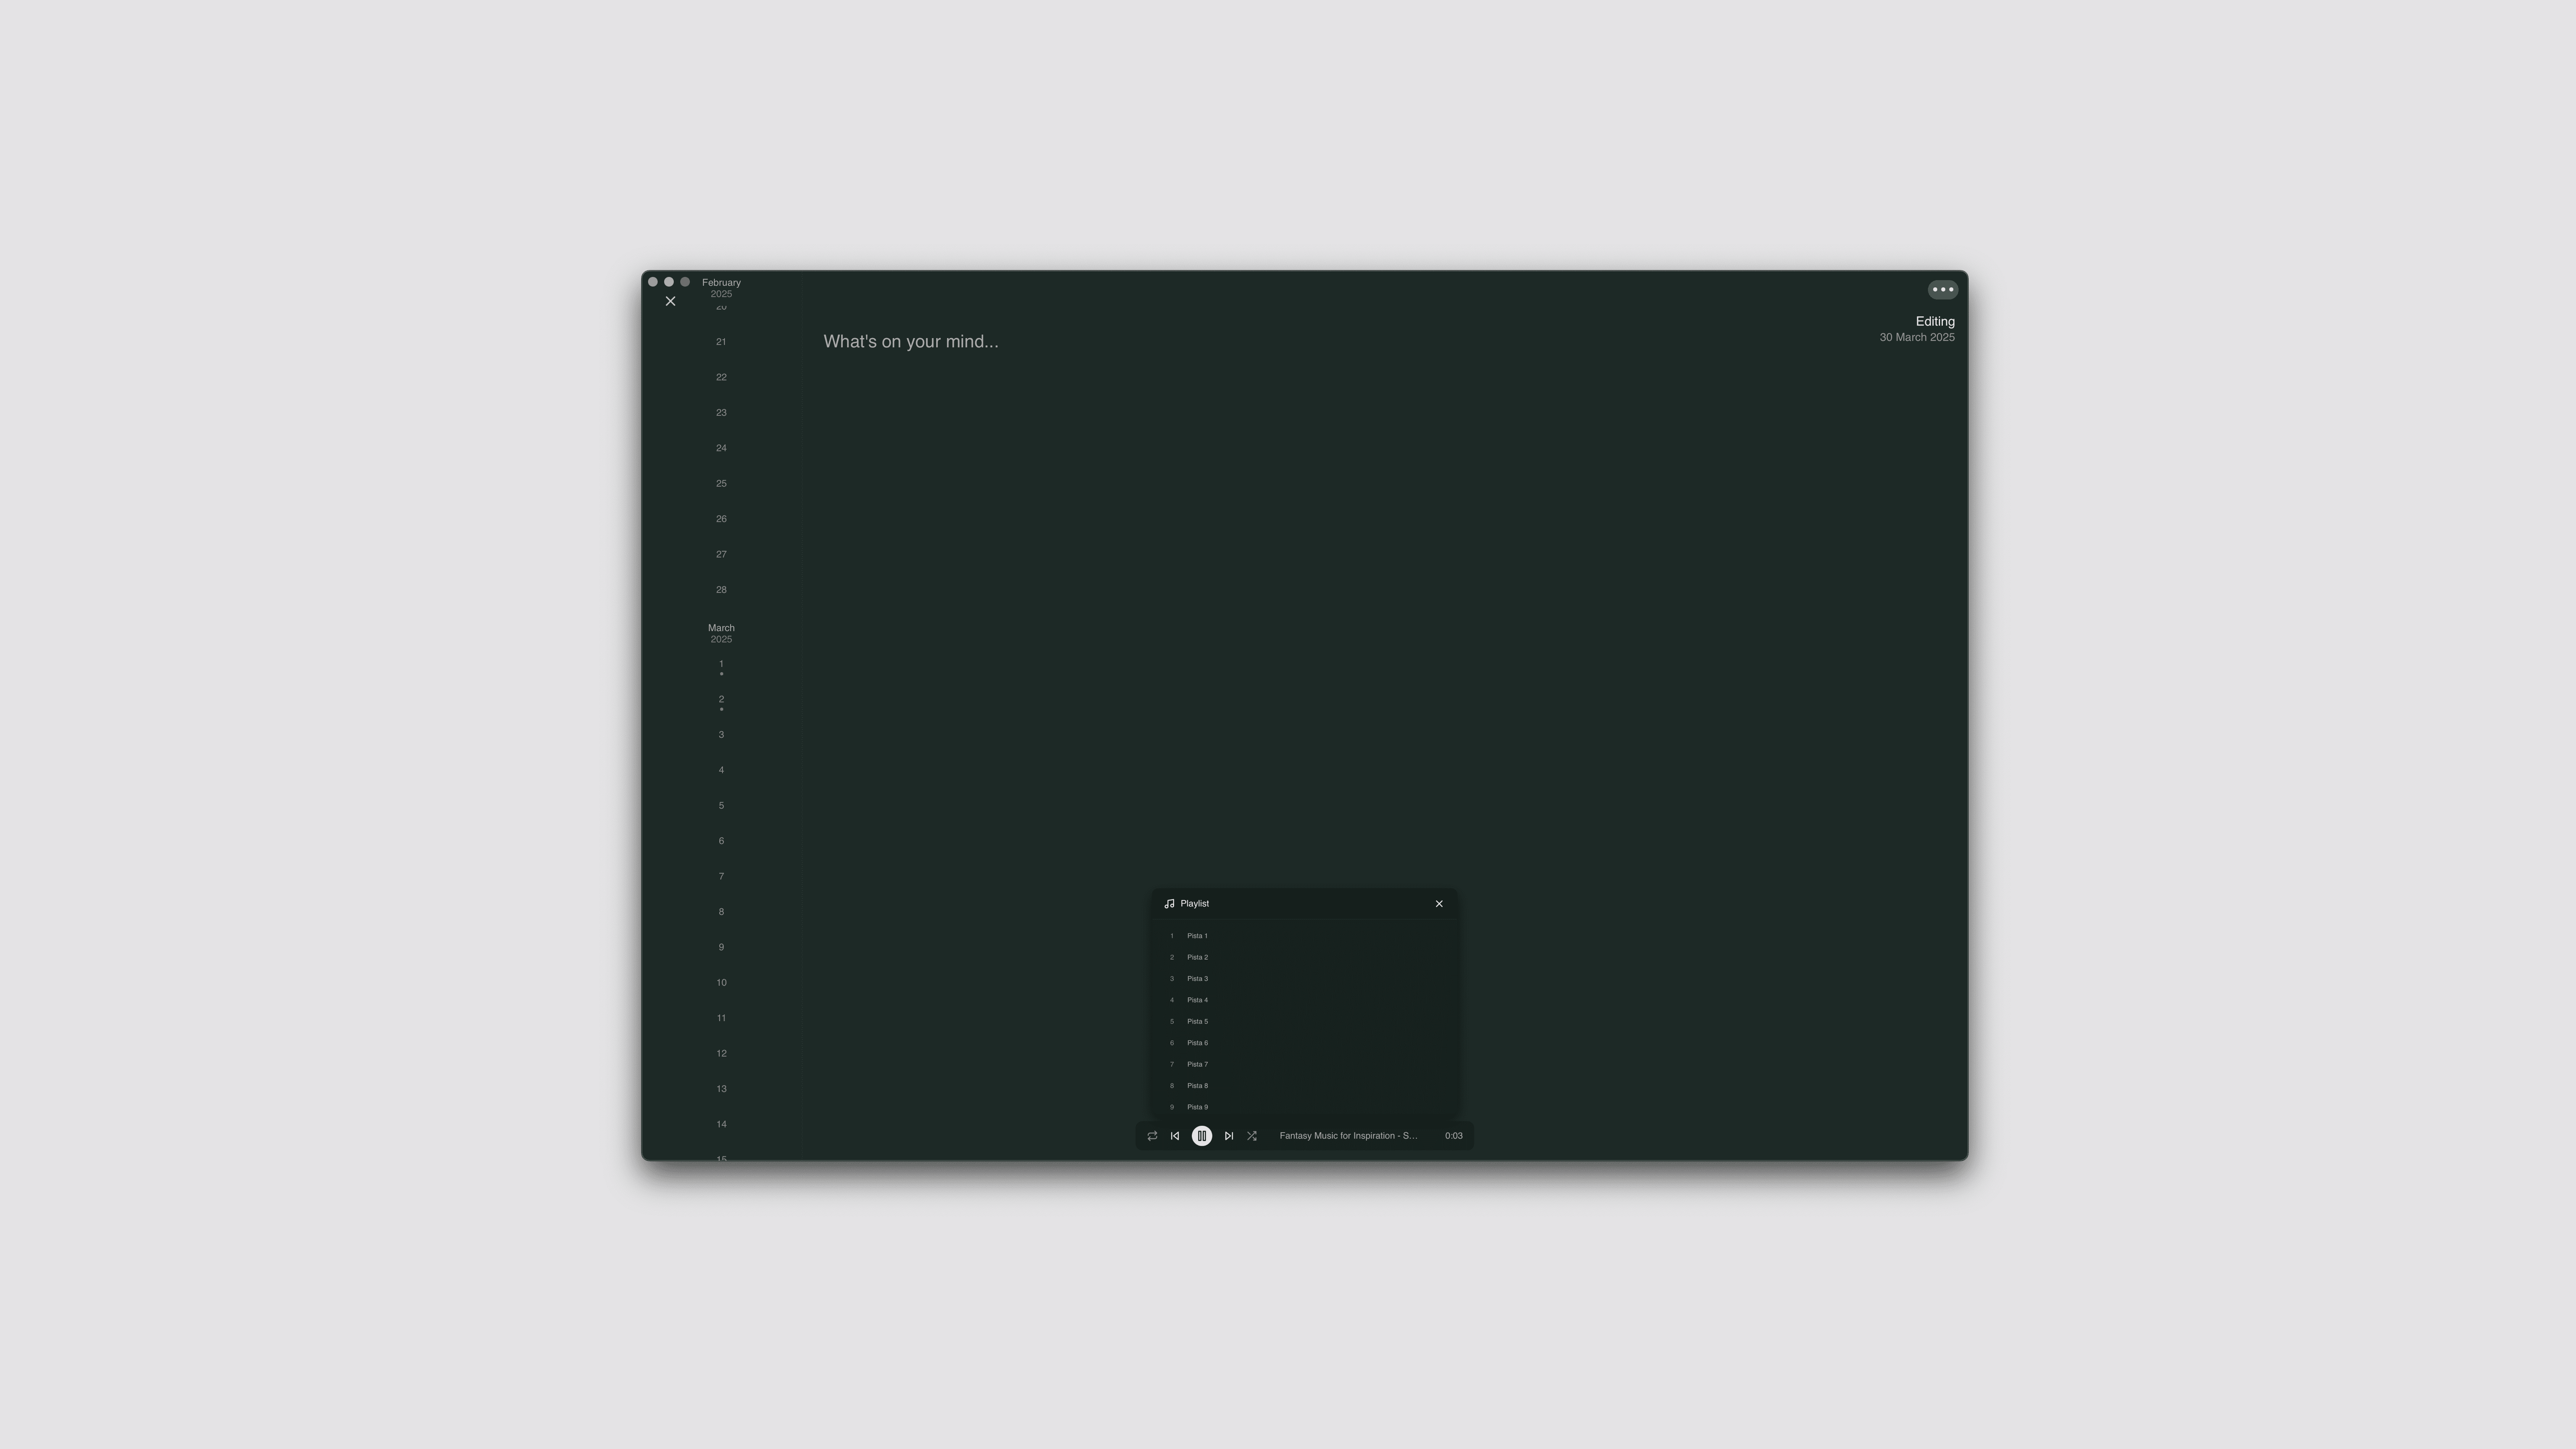Skip to the previous track
Image resolution: width=2576 pixels, height=1449 pixels.
[x=1175, y=1136]
